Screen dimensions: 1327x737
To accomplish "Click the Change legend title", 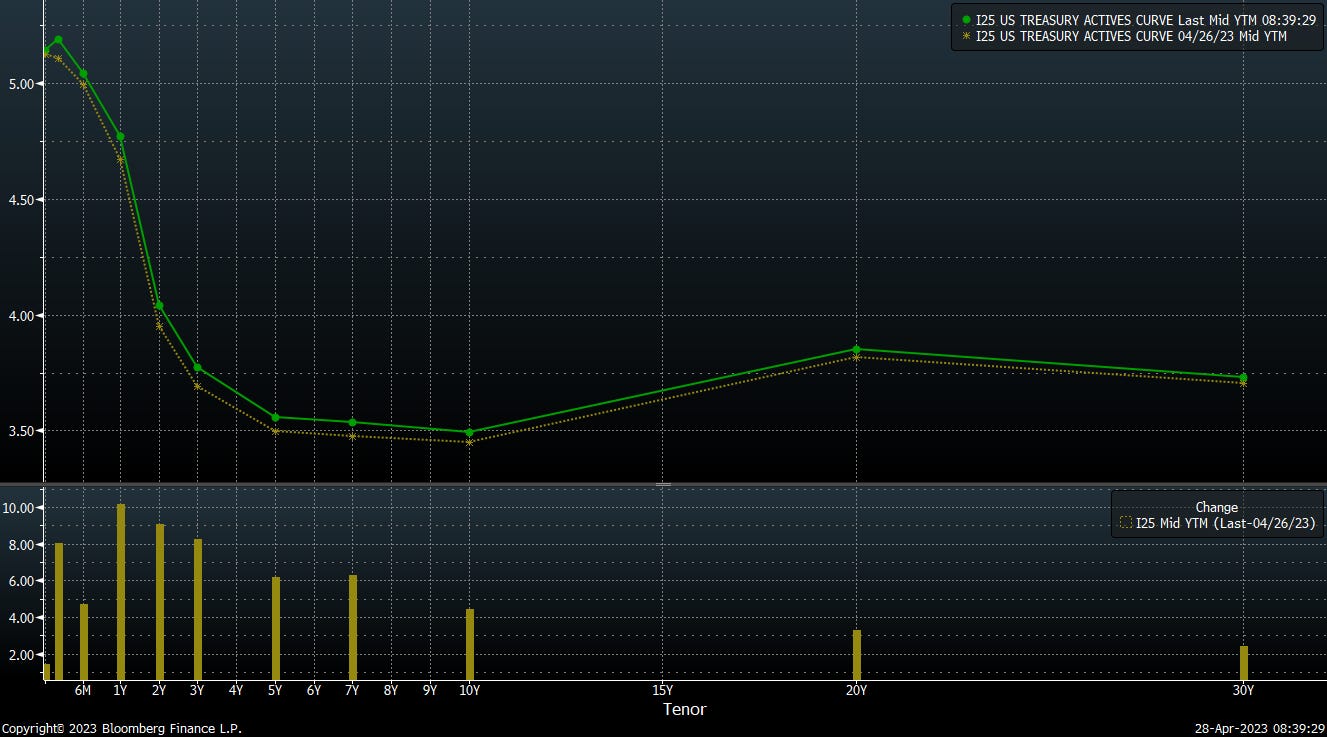I will click(1216, 507).
